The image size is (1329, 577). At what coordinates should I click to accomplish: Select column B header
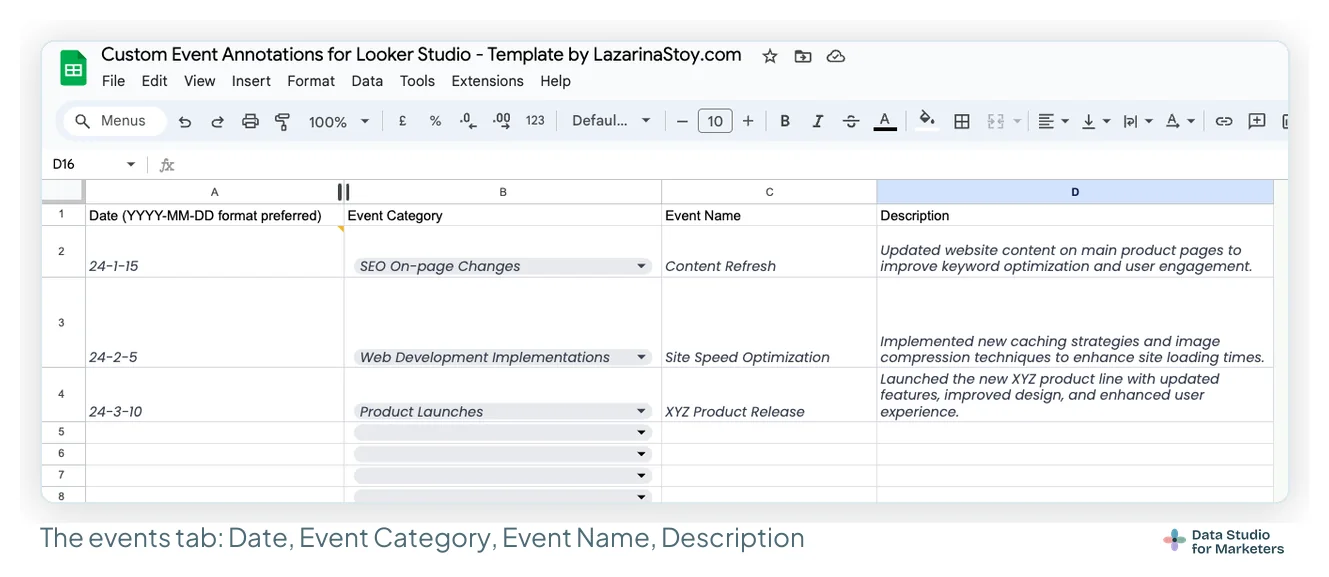(503, 192)
